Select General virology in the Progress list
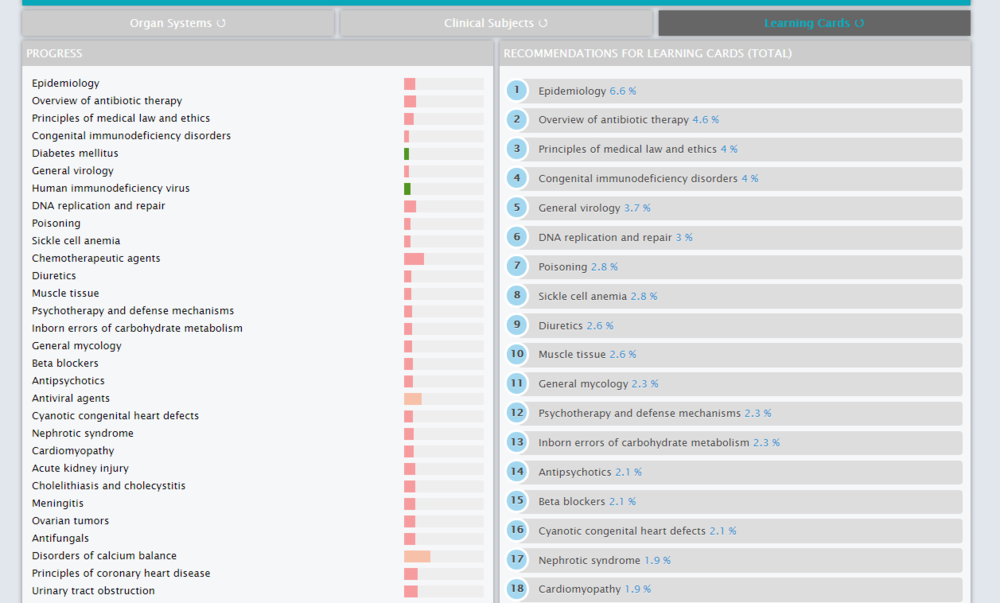 tap(73, 171)
